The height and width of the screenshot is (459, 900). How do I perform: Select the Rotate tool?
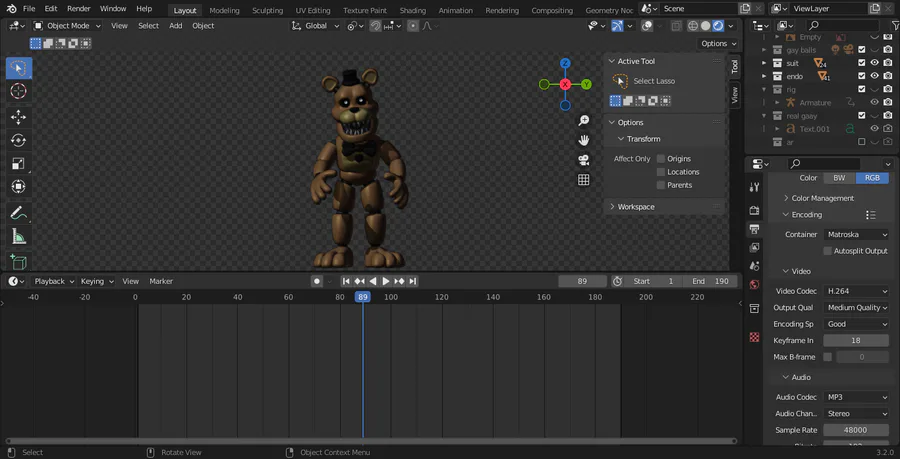coord(18,141)
